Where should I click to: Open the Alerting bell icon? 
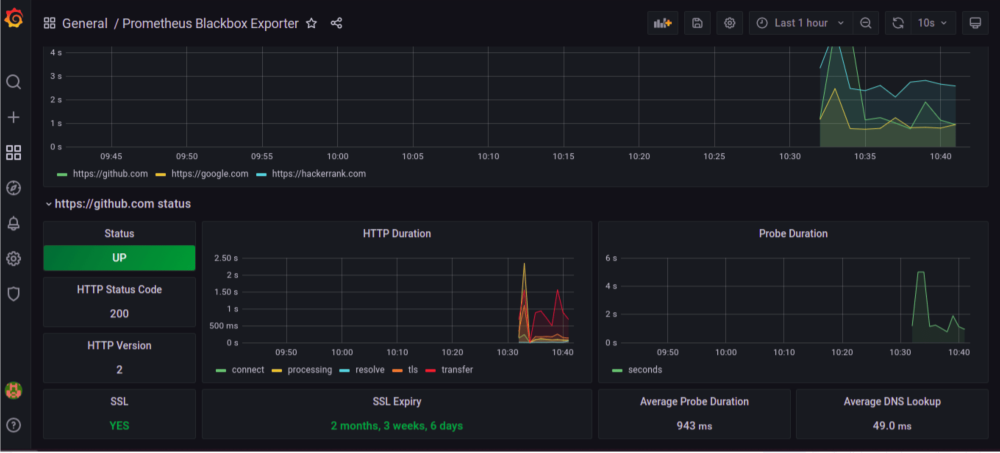point(13,223)
